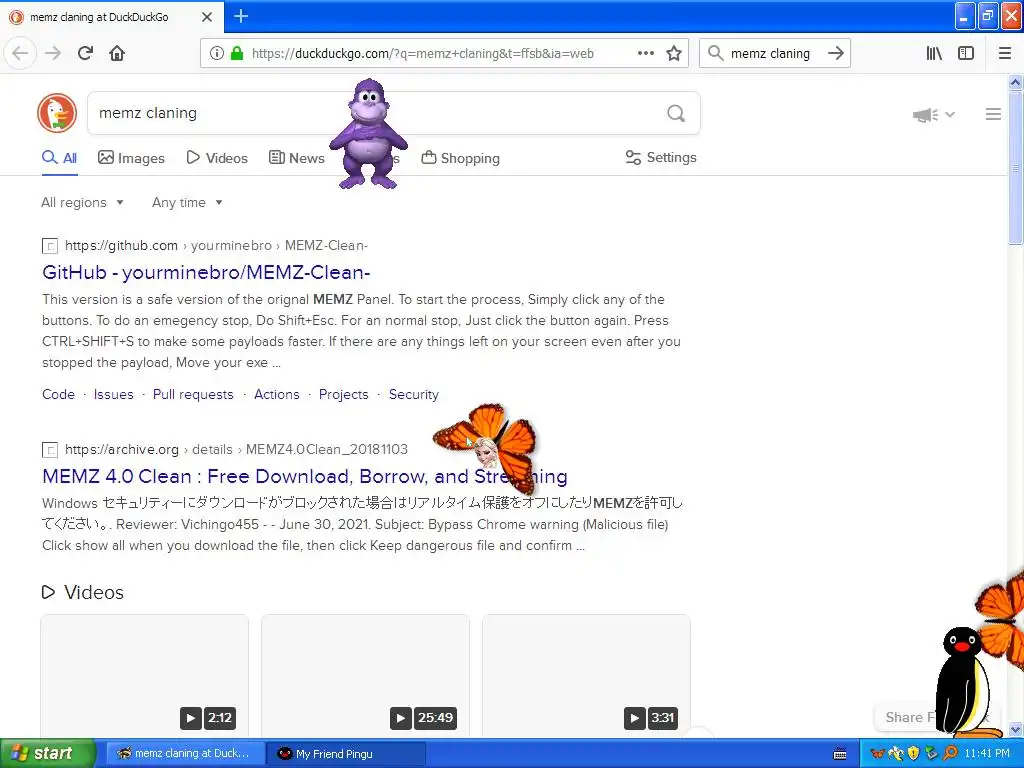Open the DuckDuckGo side menu icon
1024x768 pixels.
pos(993,114)
